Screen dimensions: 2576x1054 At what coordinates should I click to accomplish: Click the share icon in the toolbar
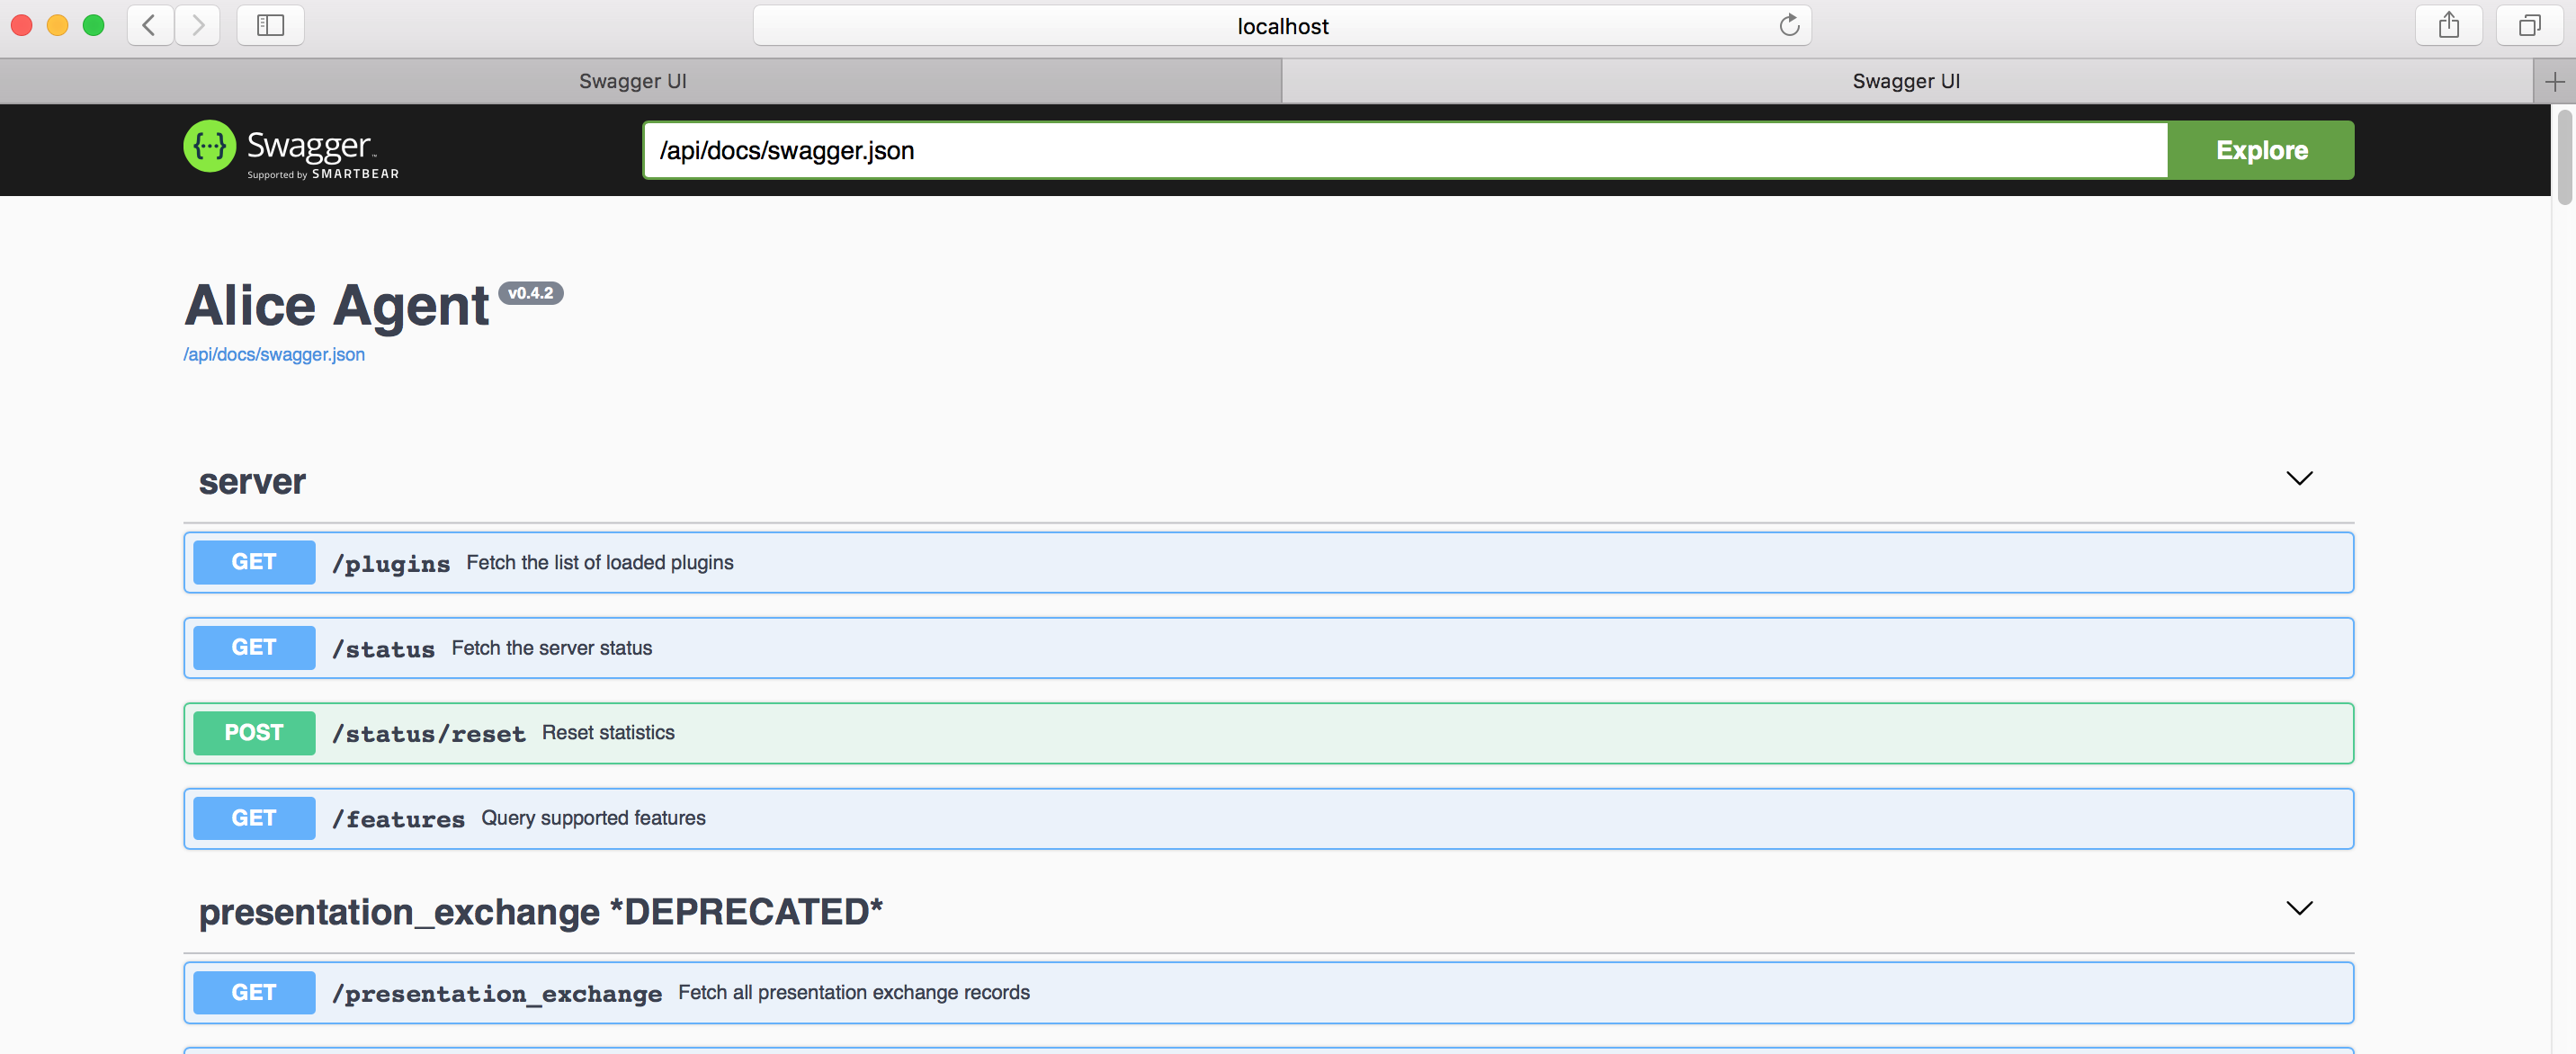pyautogui.click(x=2448, y=25)
